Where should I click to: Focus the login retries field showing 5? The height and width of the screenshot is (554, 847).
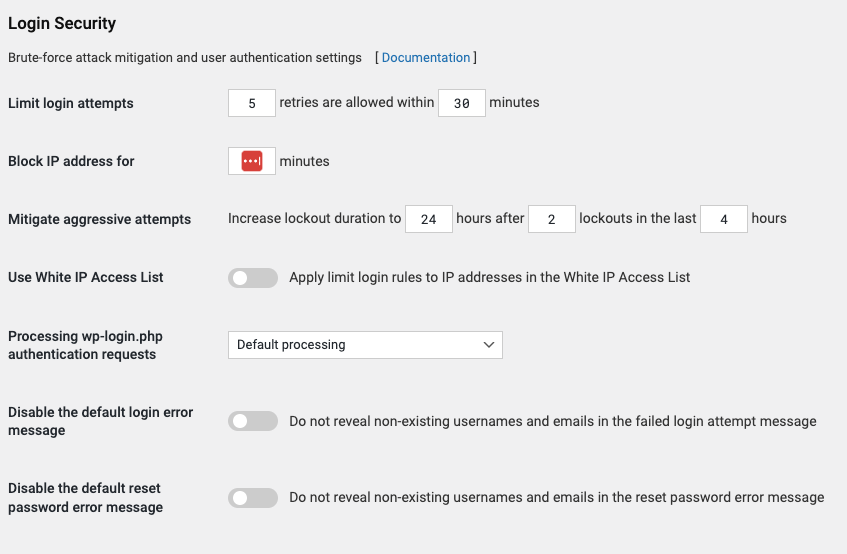pos(252,103)
